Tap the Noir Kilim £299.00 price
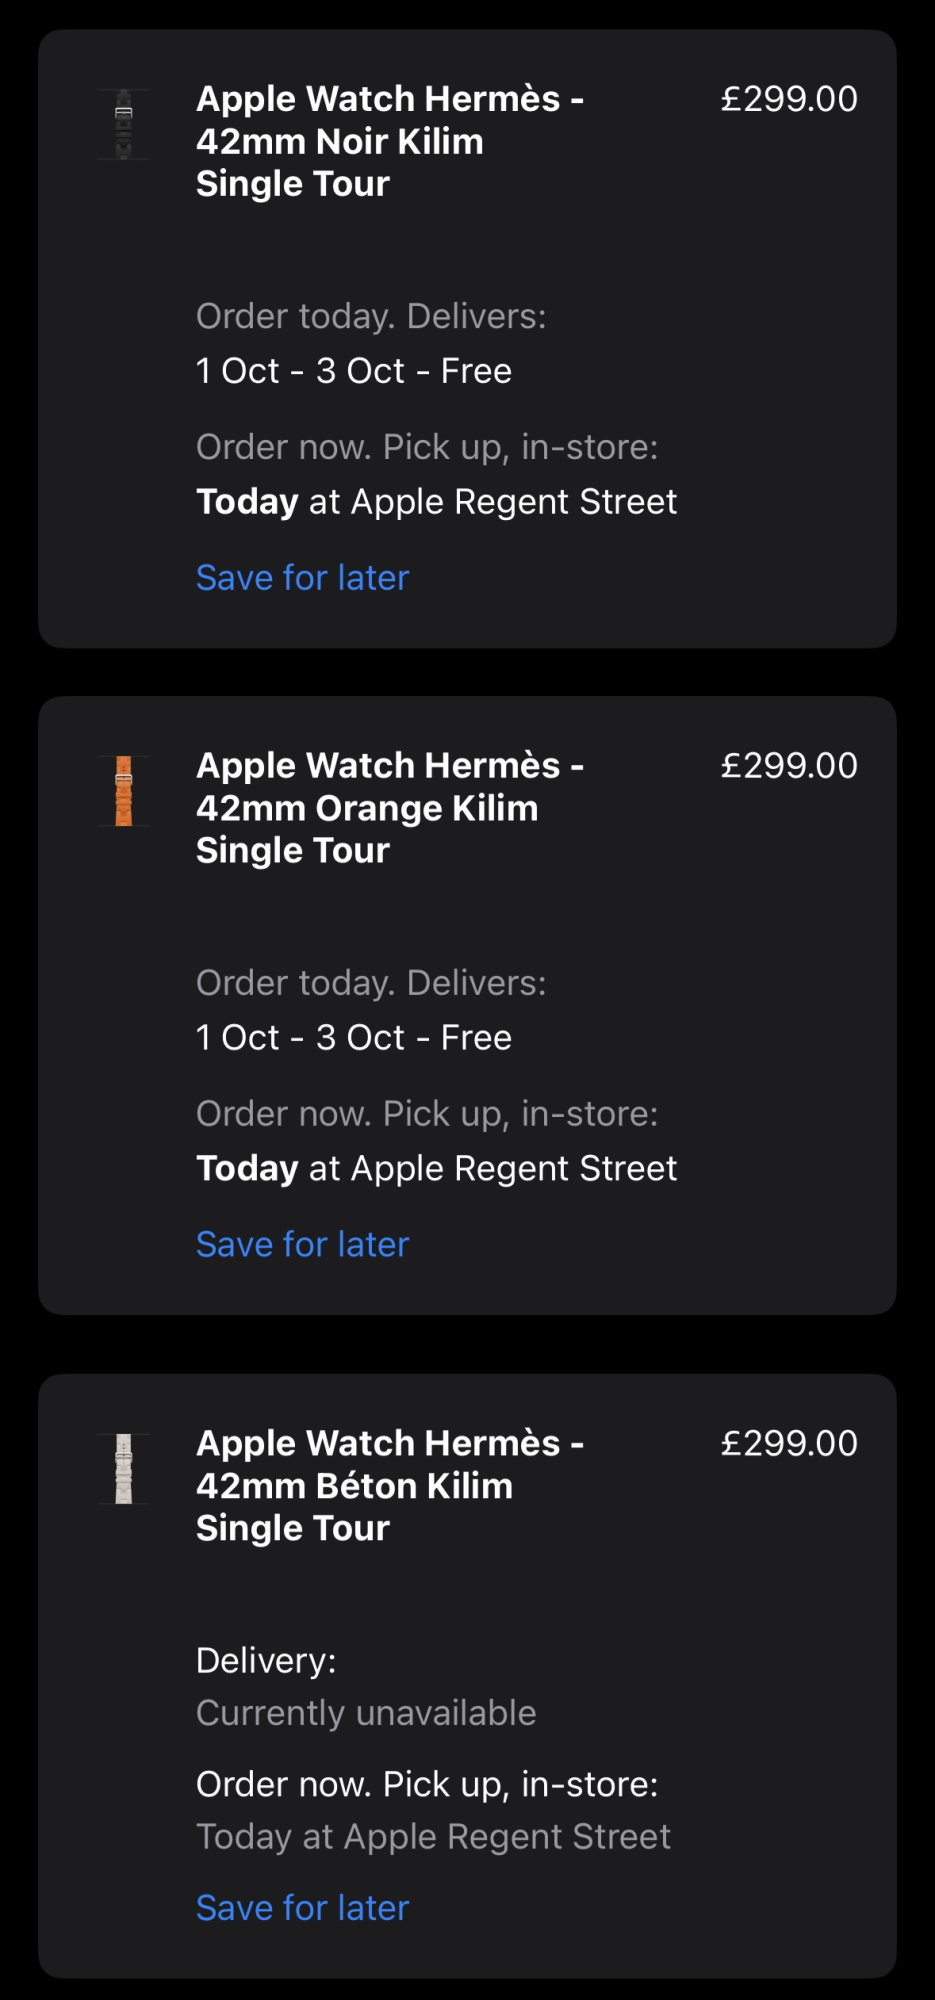This screenshot has width=935, height=2000. coord(789,99)
